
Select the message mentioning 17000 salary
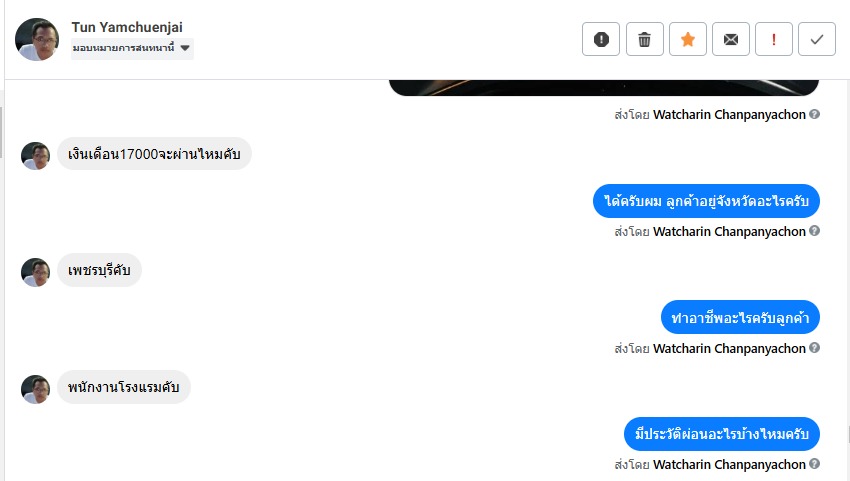tap(154, 154)
